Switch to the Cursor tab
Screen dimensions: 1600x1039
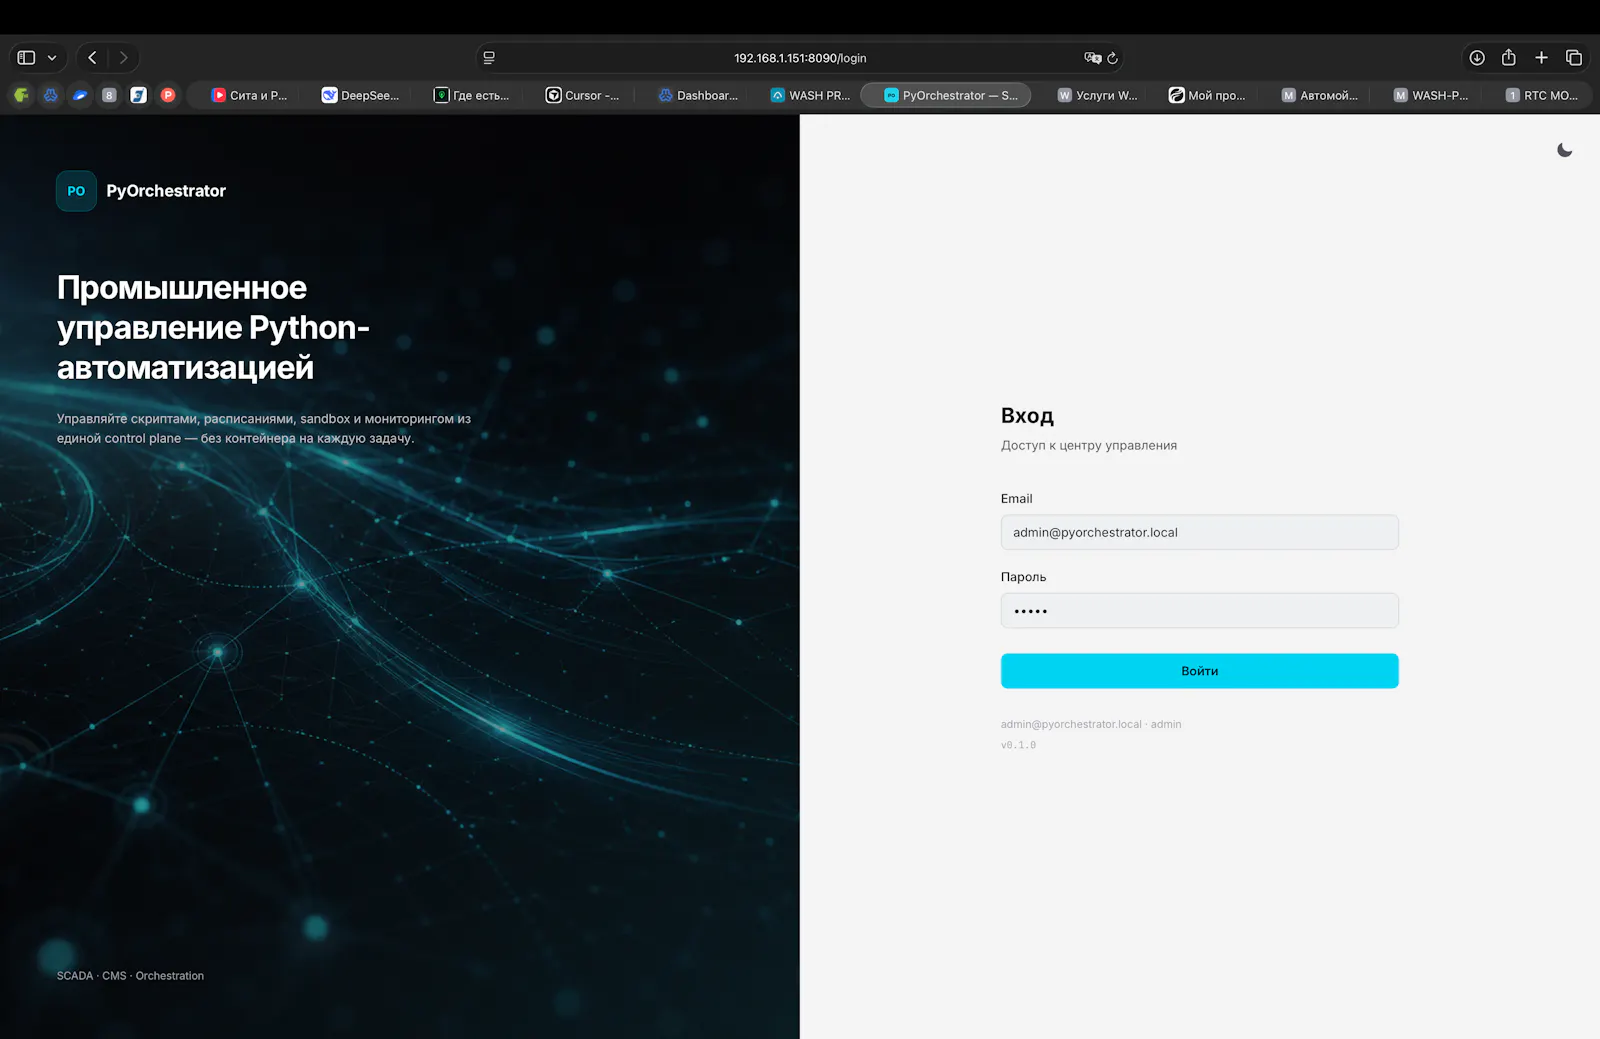pyautogui.click(x=583, y=95)
